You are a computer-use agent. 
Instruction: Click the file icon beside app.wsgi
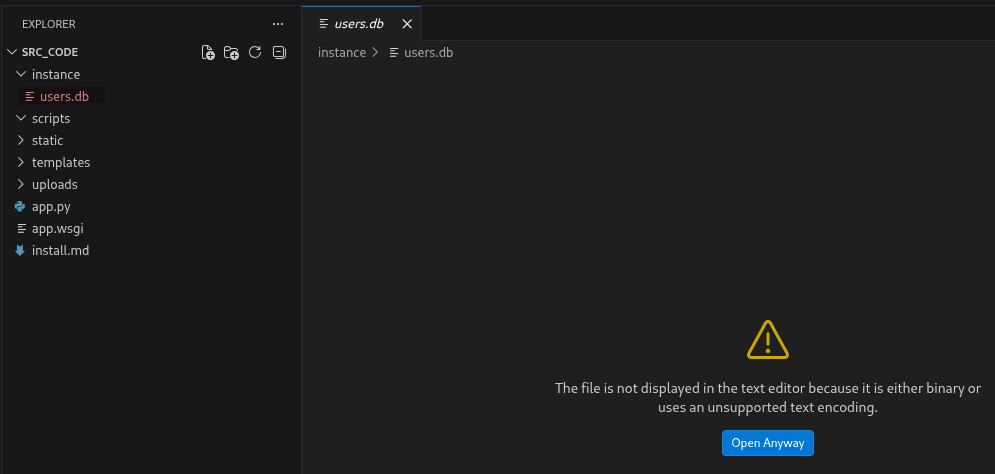(x=22, y=228)
